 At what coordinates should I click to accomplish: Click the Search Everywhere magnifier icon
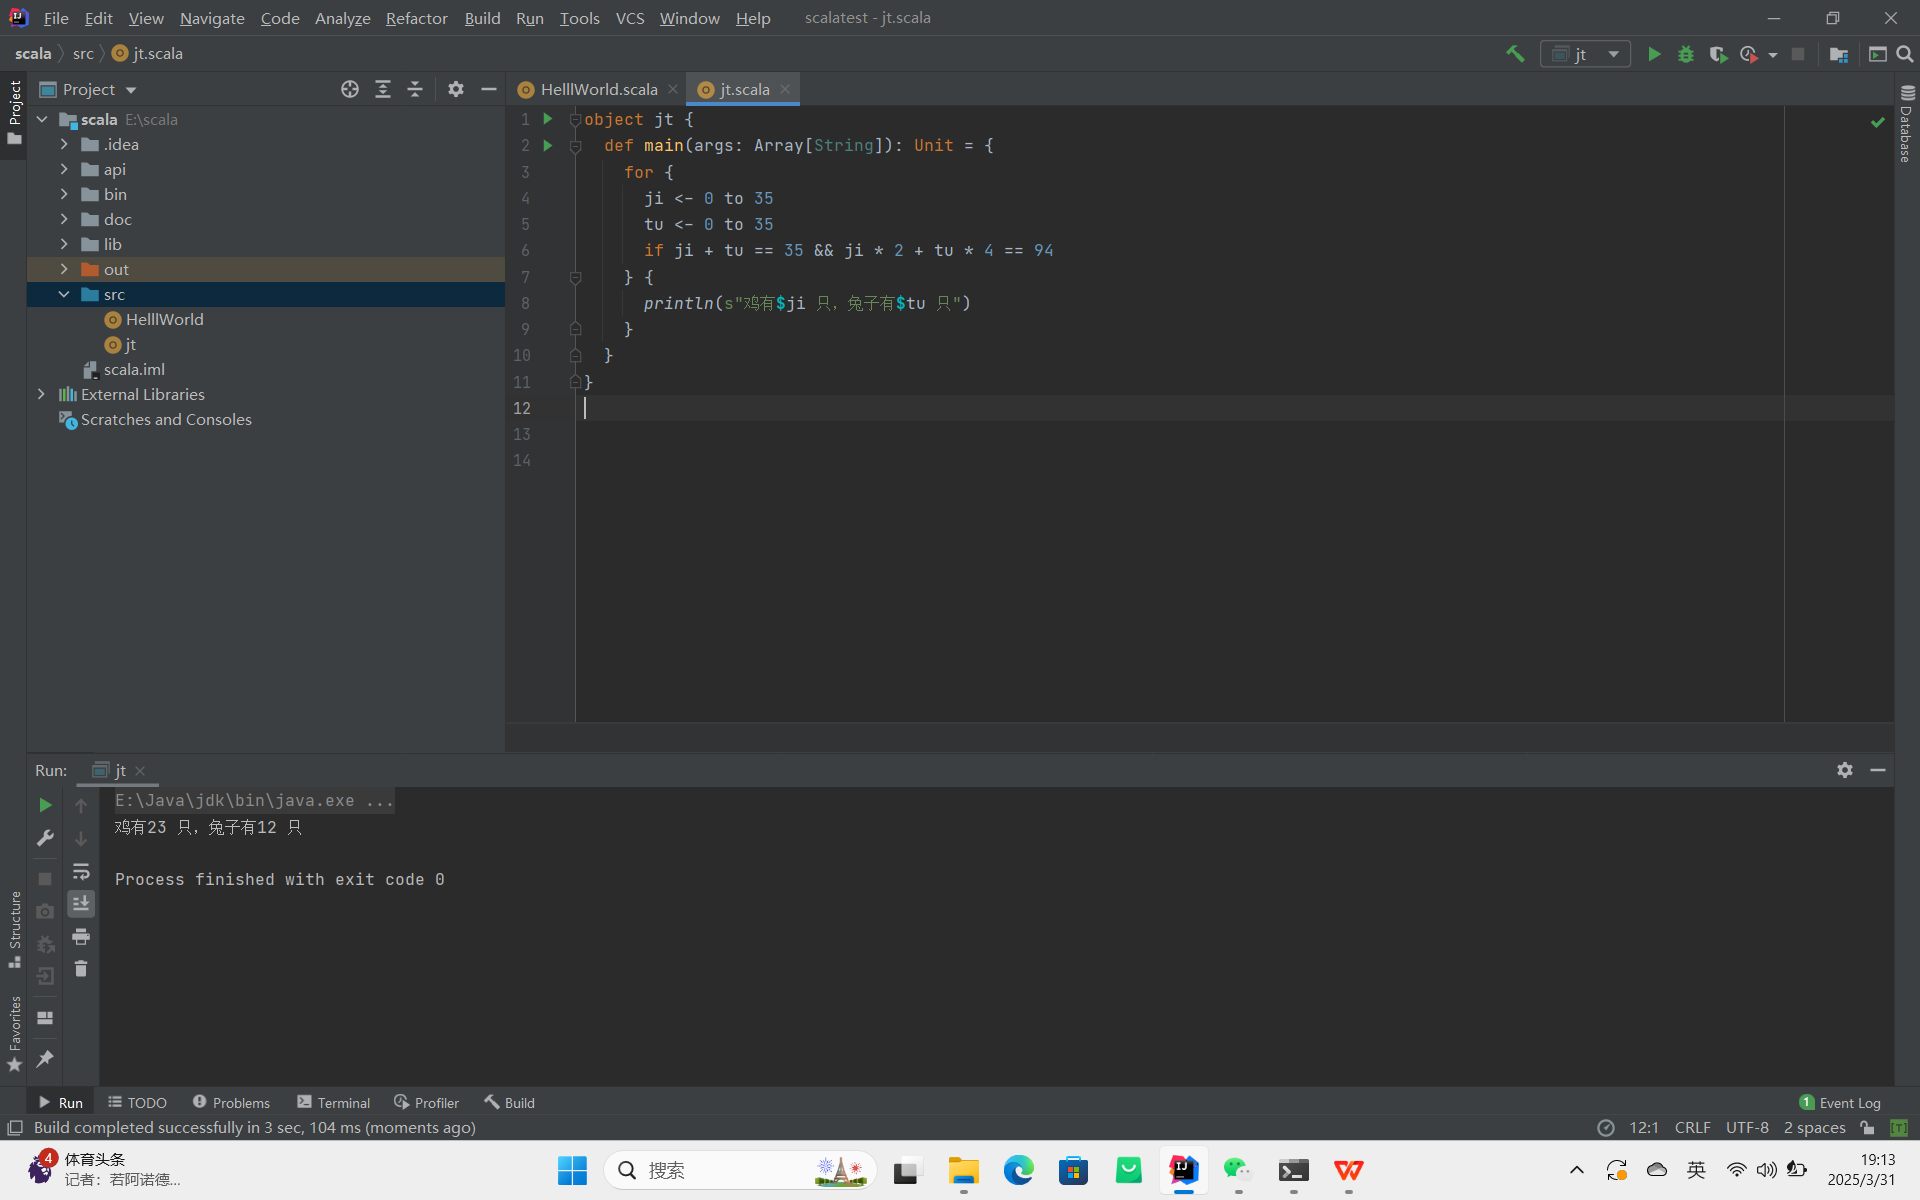[1905, 54]
